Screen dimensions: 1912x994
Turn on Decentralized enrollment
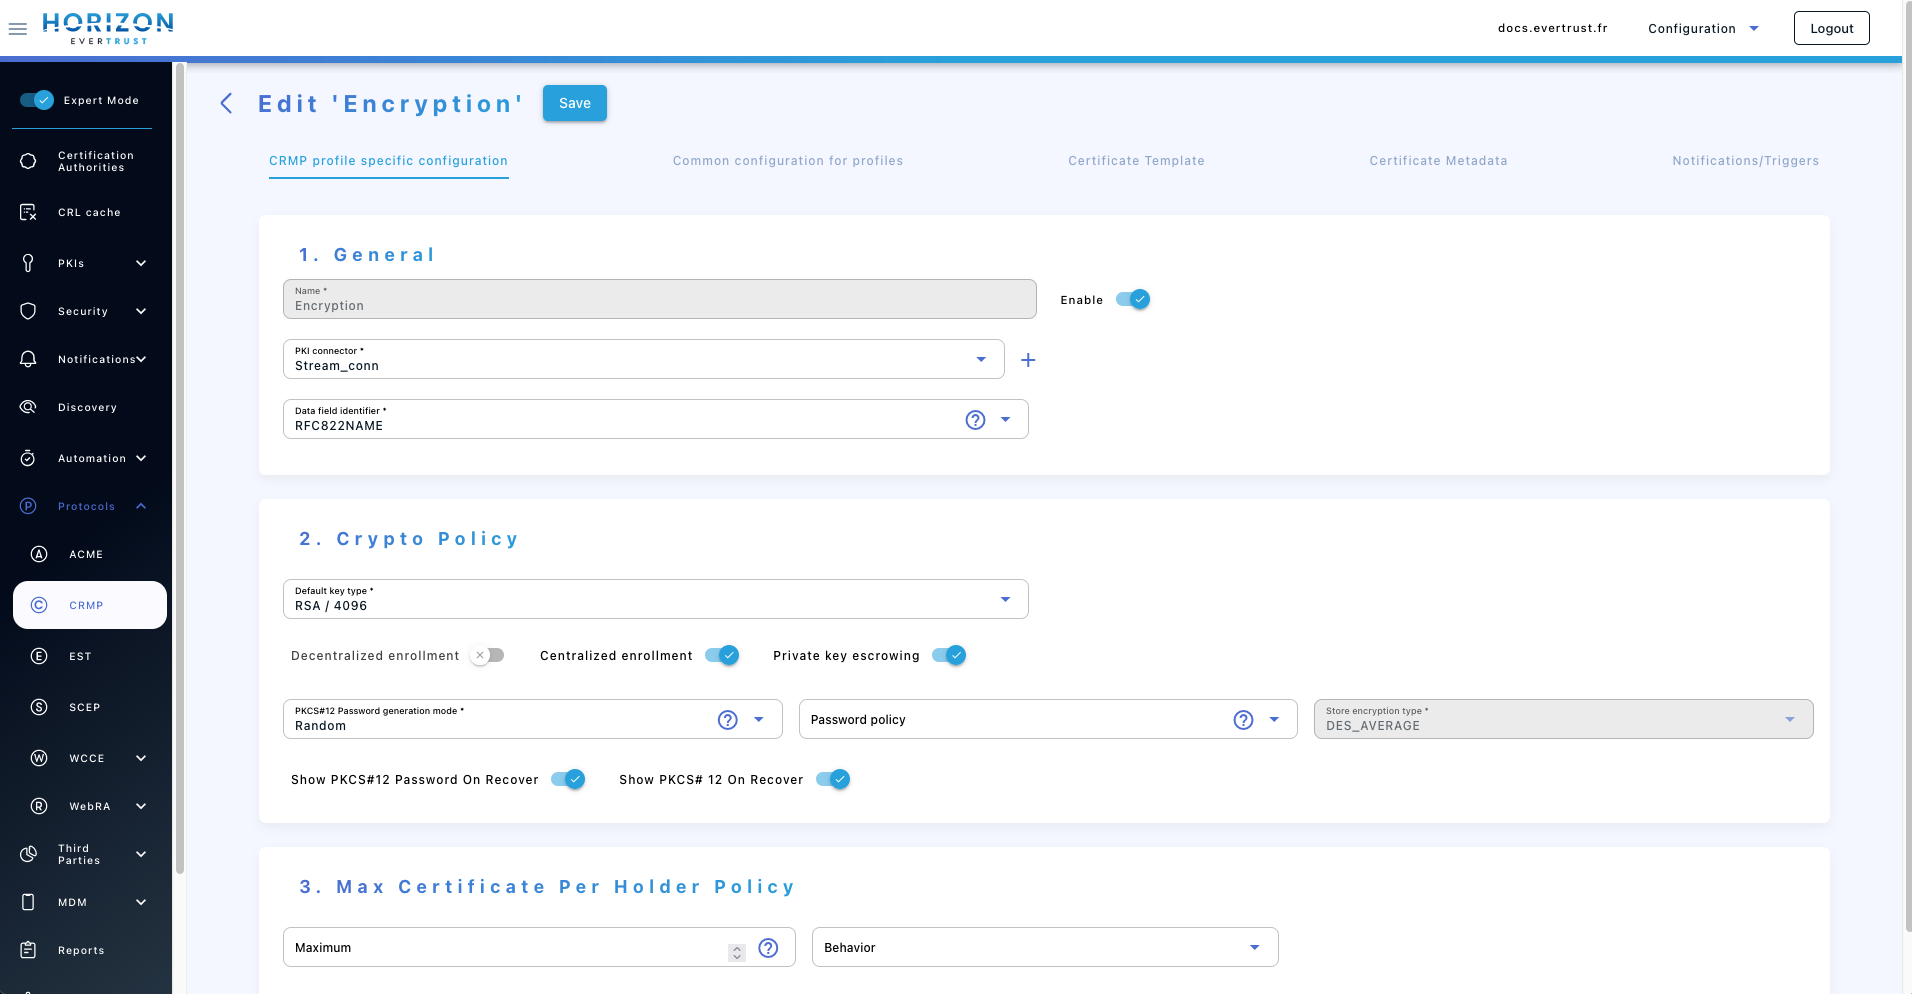click(x=487, y=655)
